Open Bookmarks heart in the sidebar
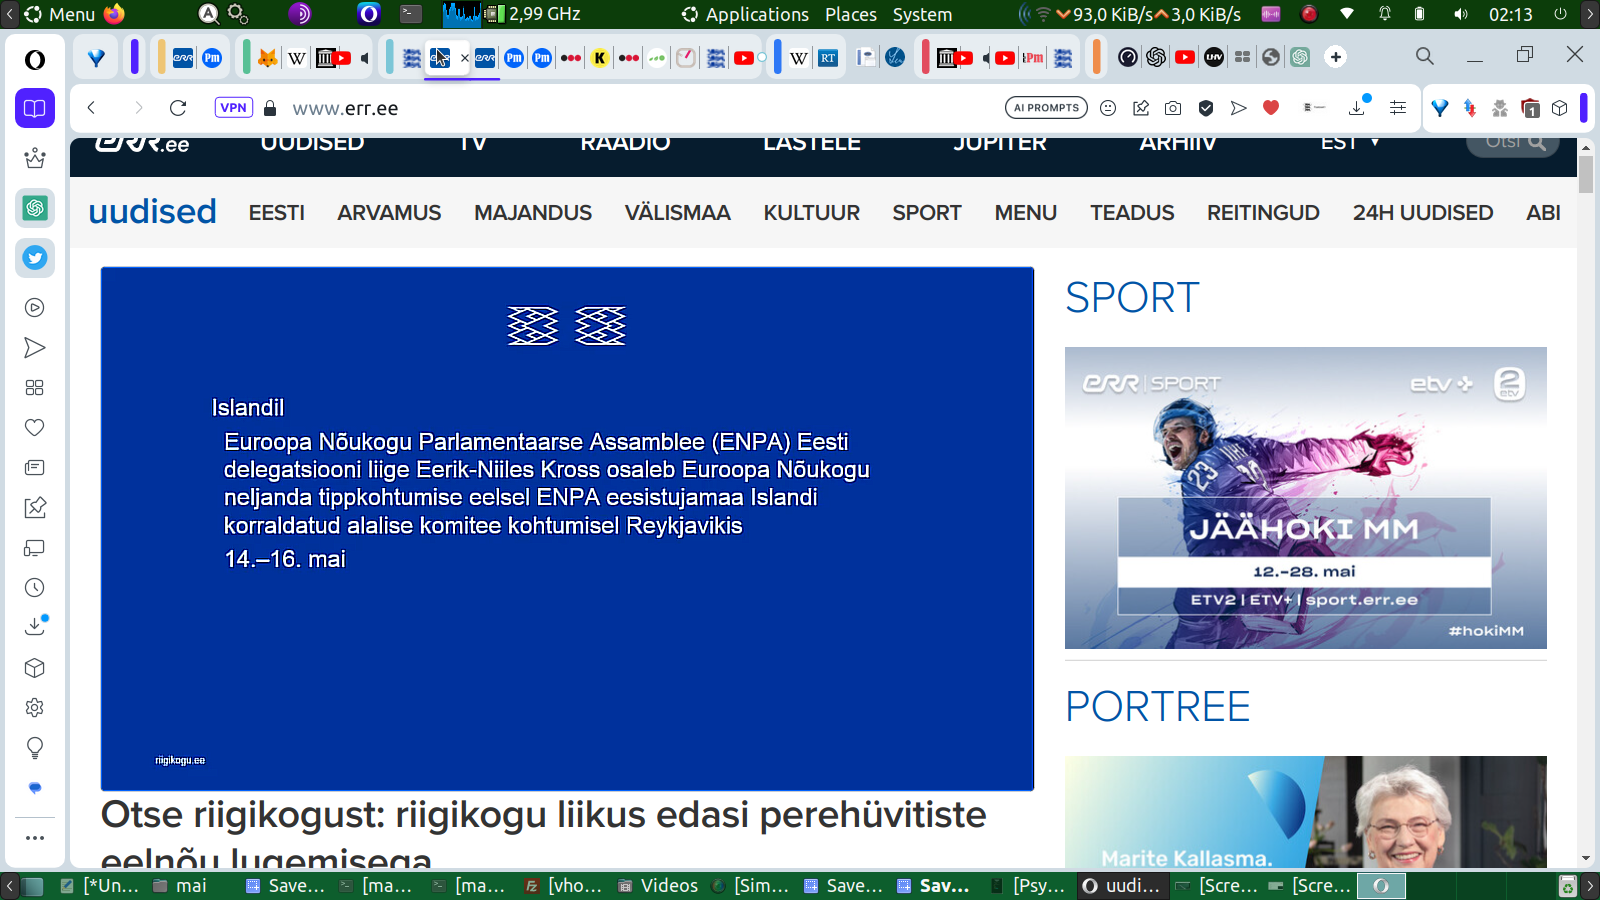 click(x=35, y=428)
